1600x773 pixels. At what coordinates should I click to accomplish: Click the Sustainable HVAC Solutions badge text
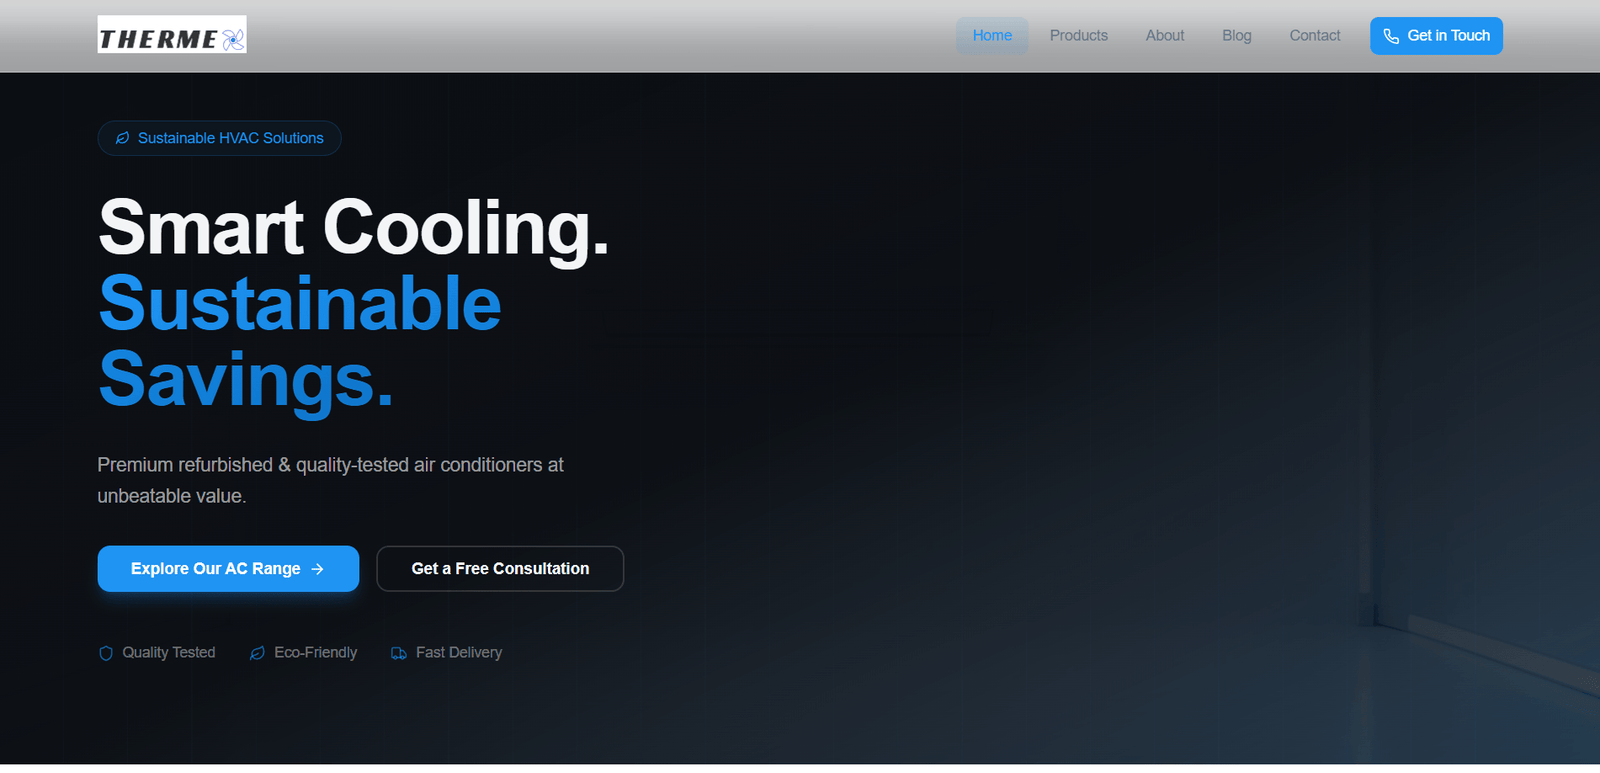230,138
